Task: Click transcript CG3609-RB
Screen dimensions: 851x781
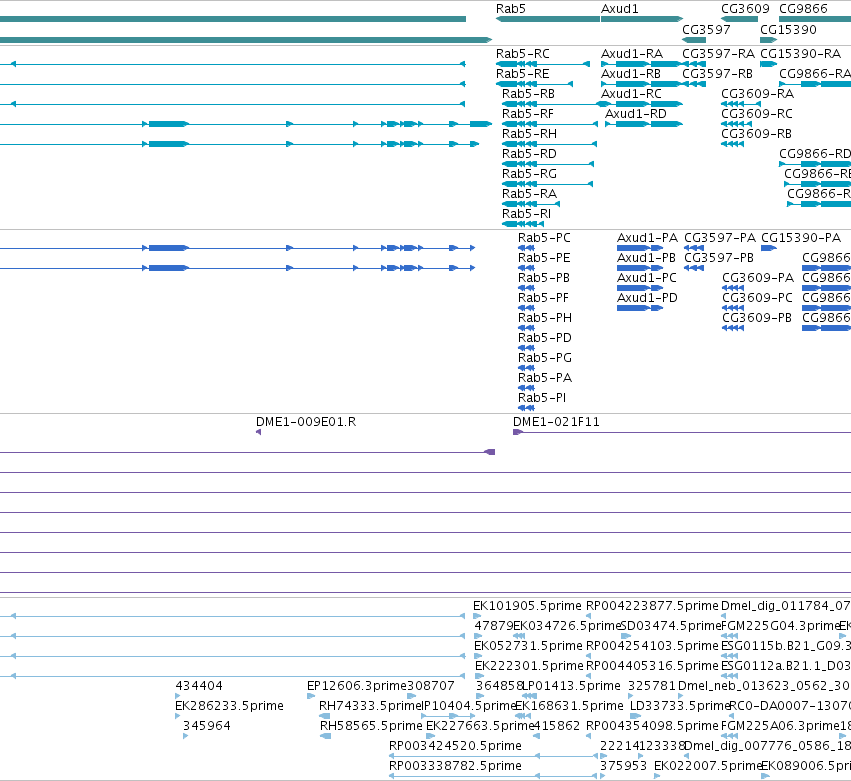Action: pyautogui.click(x=757, y=134)
